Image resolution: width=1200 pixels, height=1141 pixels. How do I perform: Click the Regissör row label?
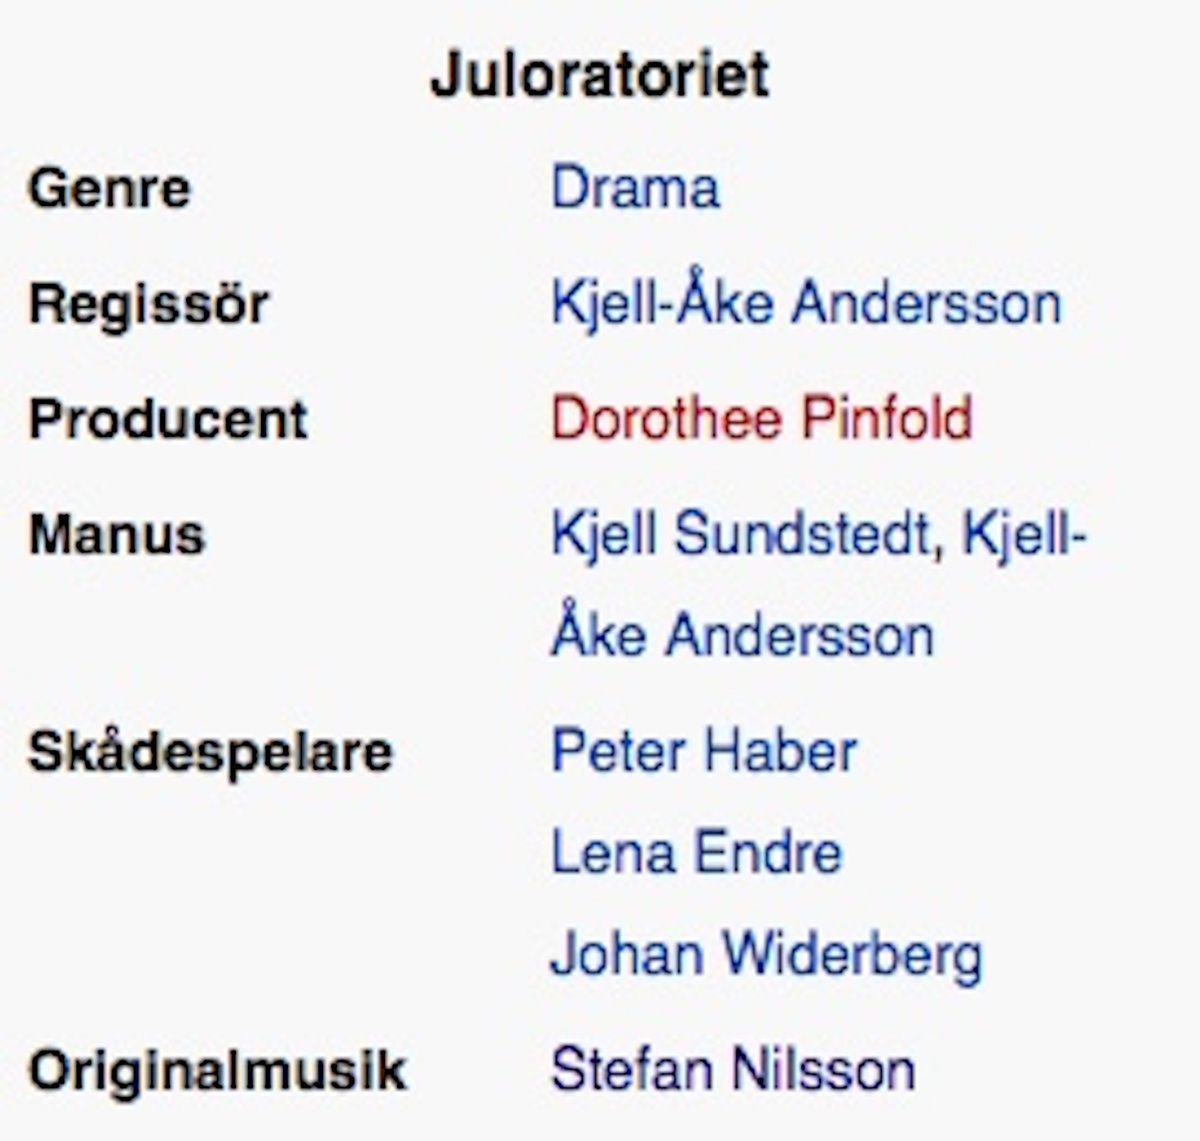(x=149, y=303)
